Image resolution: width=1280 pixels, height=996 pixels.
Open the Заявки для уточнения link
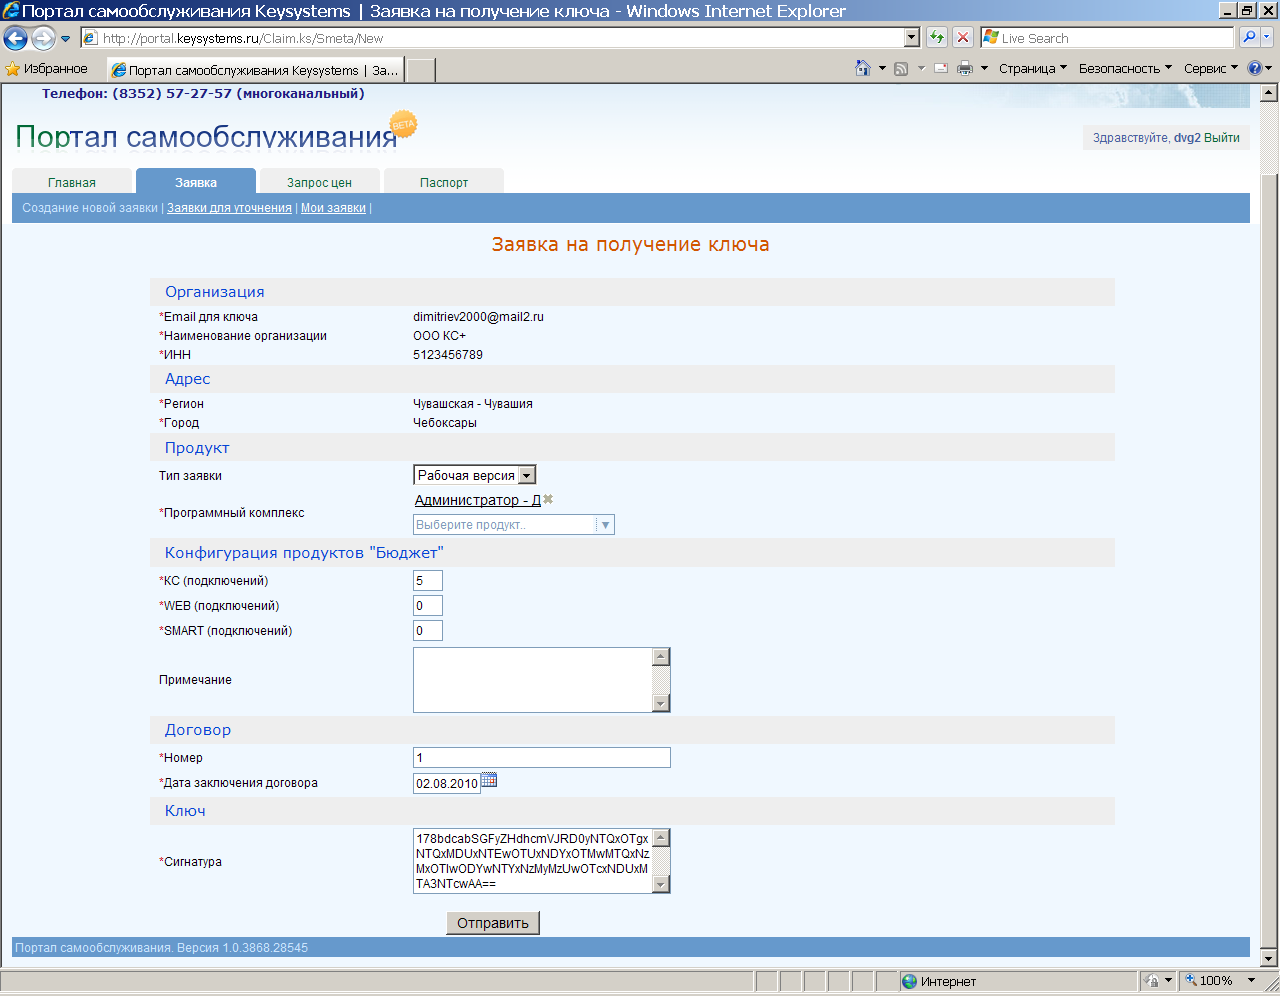coord(229,208)
